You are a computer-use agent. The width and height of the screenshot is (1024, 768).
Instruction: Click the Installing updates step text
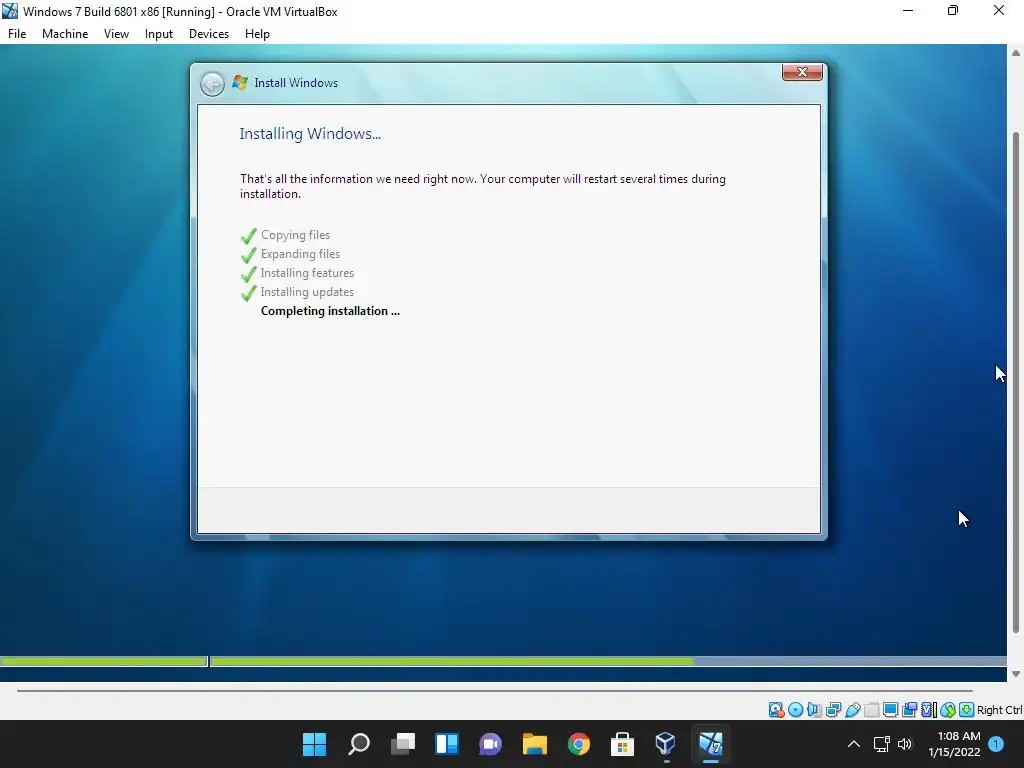pos(307,291)
